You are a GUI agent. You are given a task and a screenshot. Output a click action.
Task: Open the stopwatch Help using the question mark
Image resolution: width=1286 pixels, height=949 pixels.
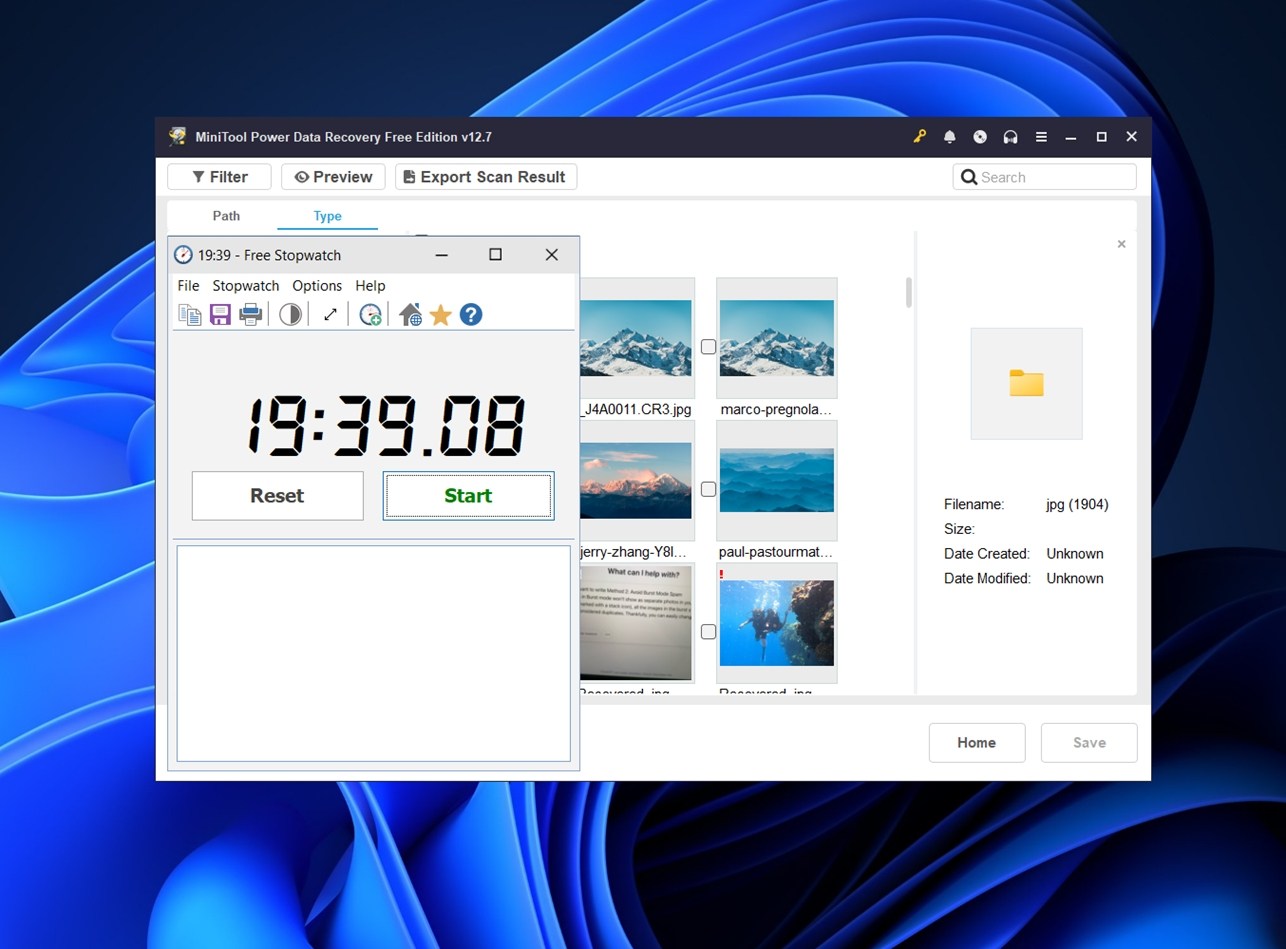470,314
